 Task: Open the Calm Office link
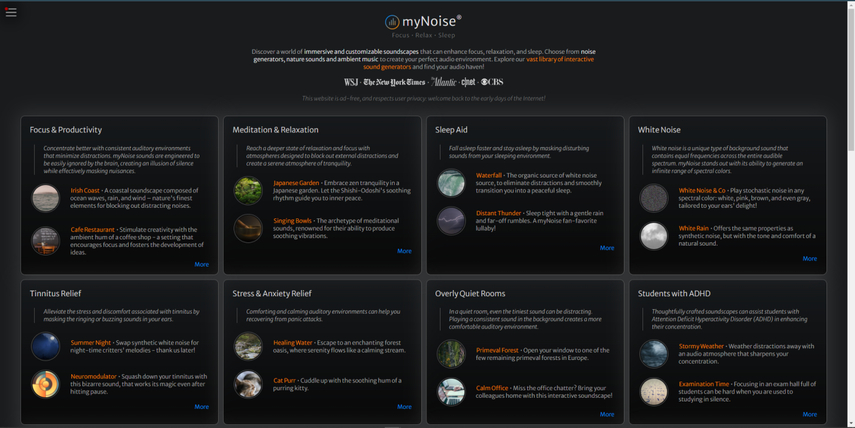[492, 388]
